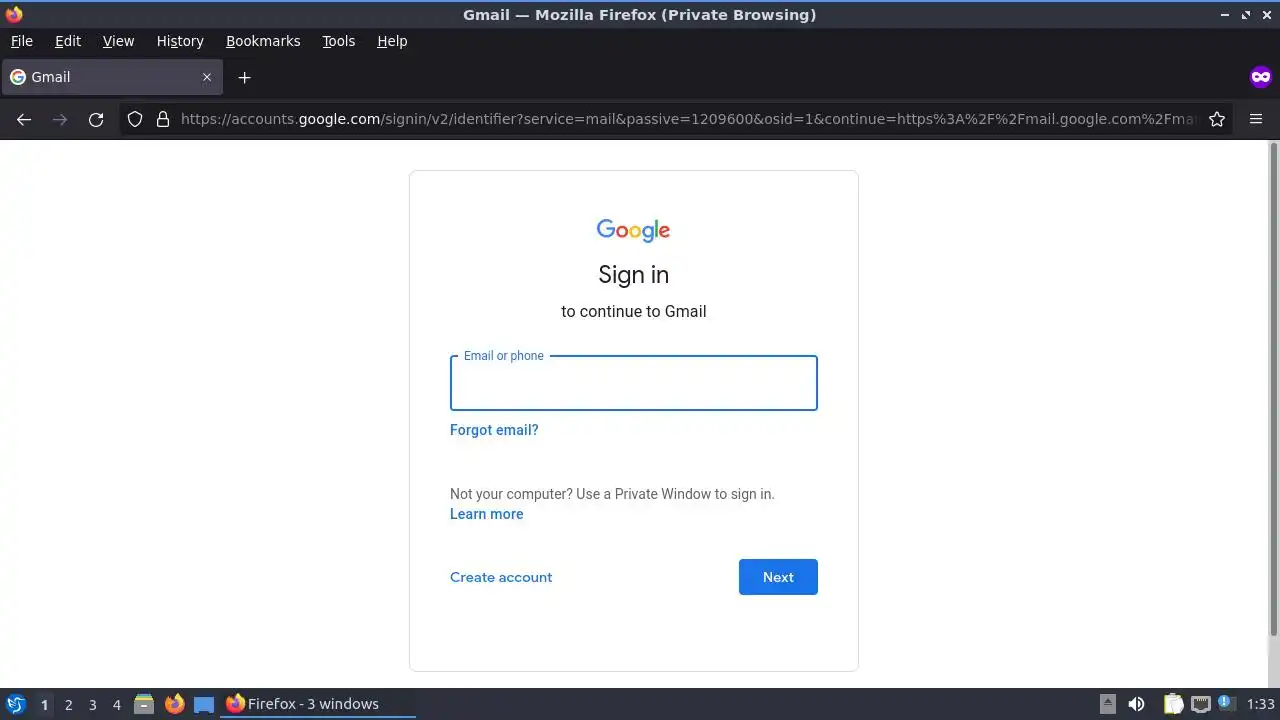Launch Firefox from the taskbar quick launcher
The width and height of the screenshot is (1280, 720).
[174, 704]
